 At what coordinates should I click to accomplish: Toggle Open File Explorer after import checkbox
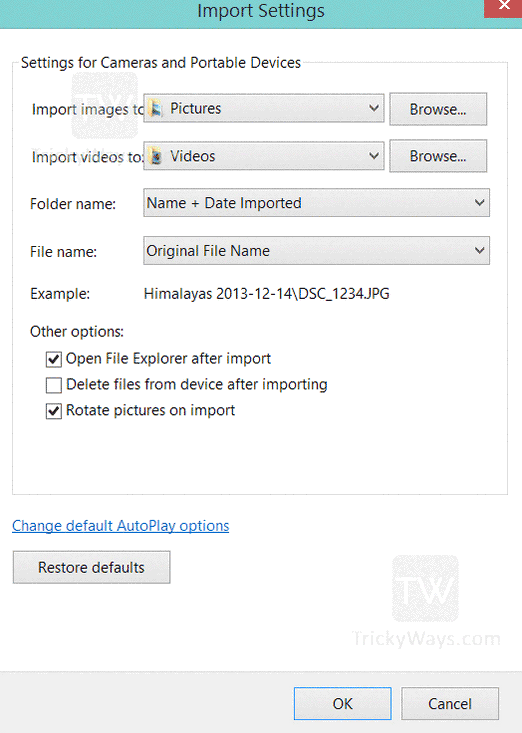(54, 359)
